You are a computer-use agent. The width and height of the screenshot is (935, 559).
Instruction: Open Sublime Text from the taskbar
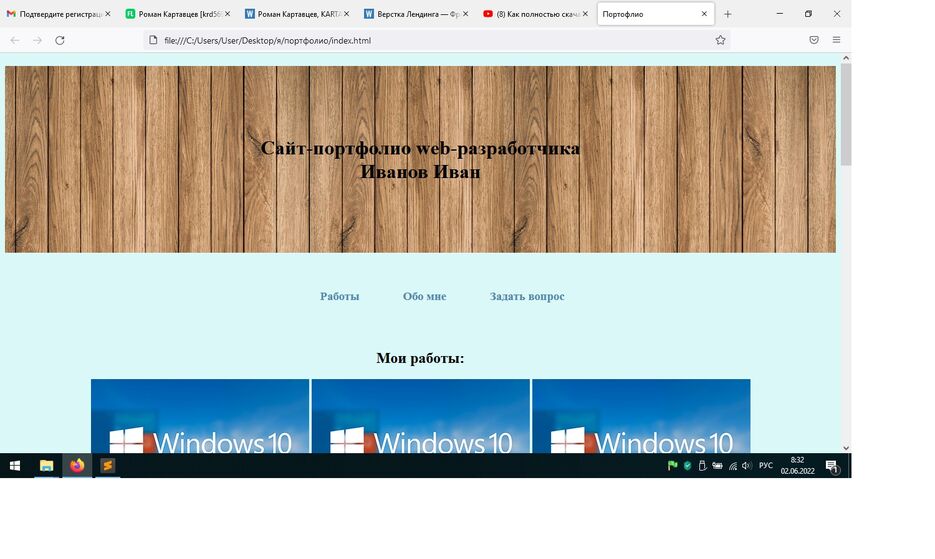point(107,465)
